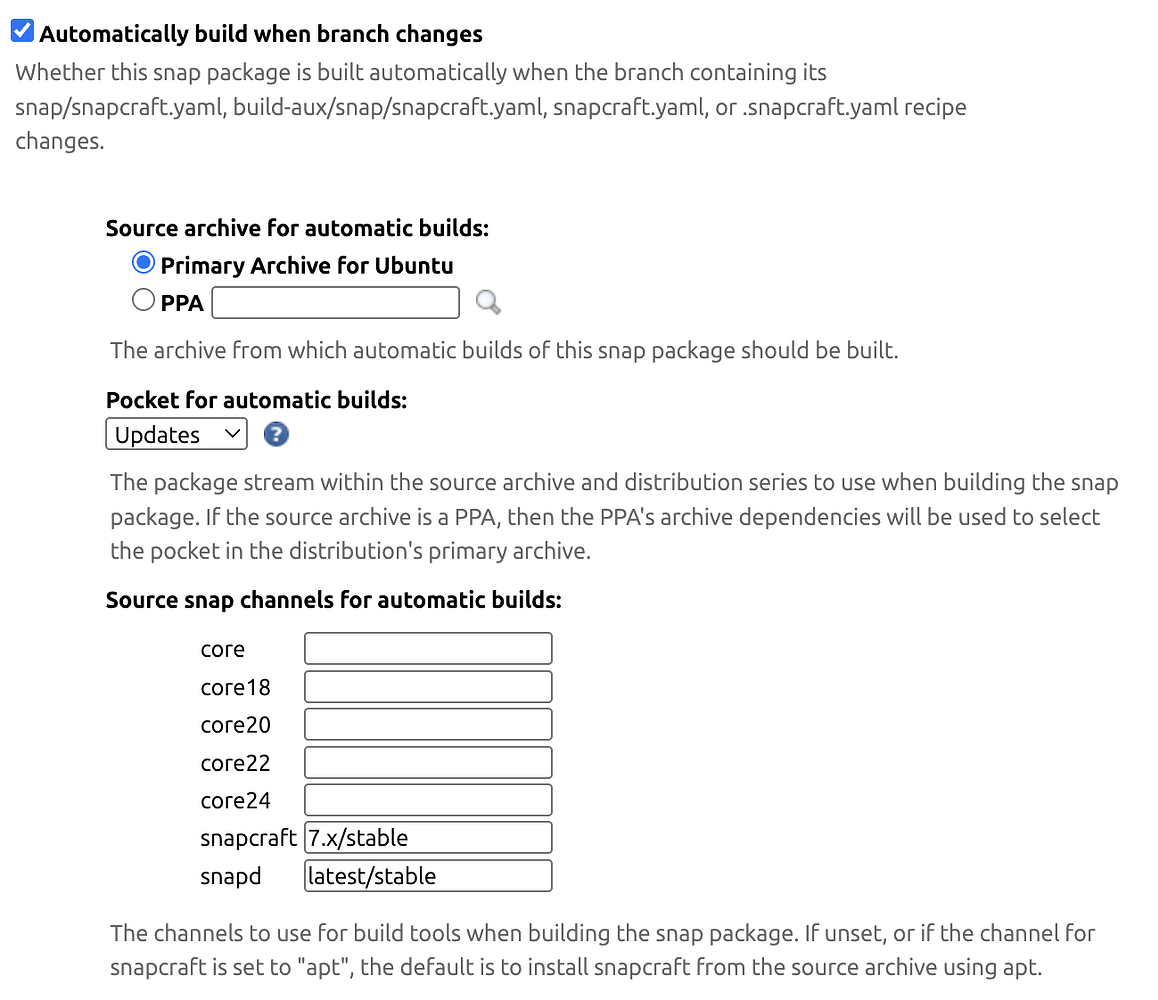This screenshot has width=1158, height=1000.
Task: Select the core20 channel input
Action: pos(428,724)
